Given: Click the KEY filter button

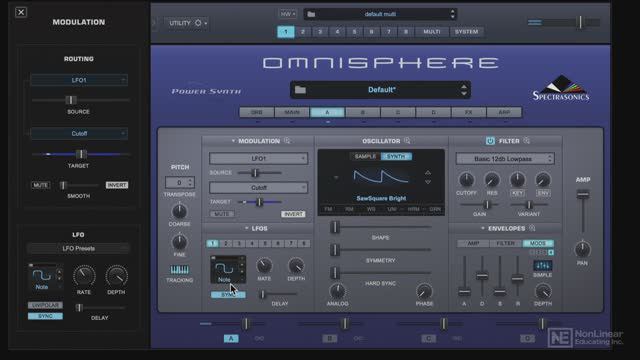Looking at the screenshot, I should (x=517, y=193).
